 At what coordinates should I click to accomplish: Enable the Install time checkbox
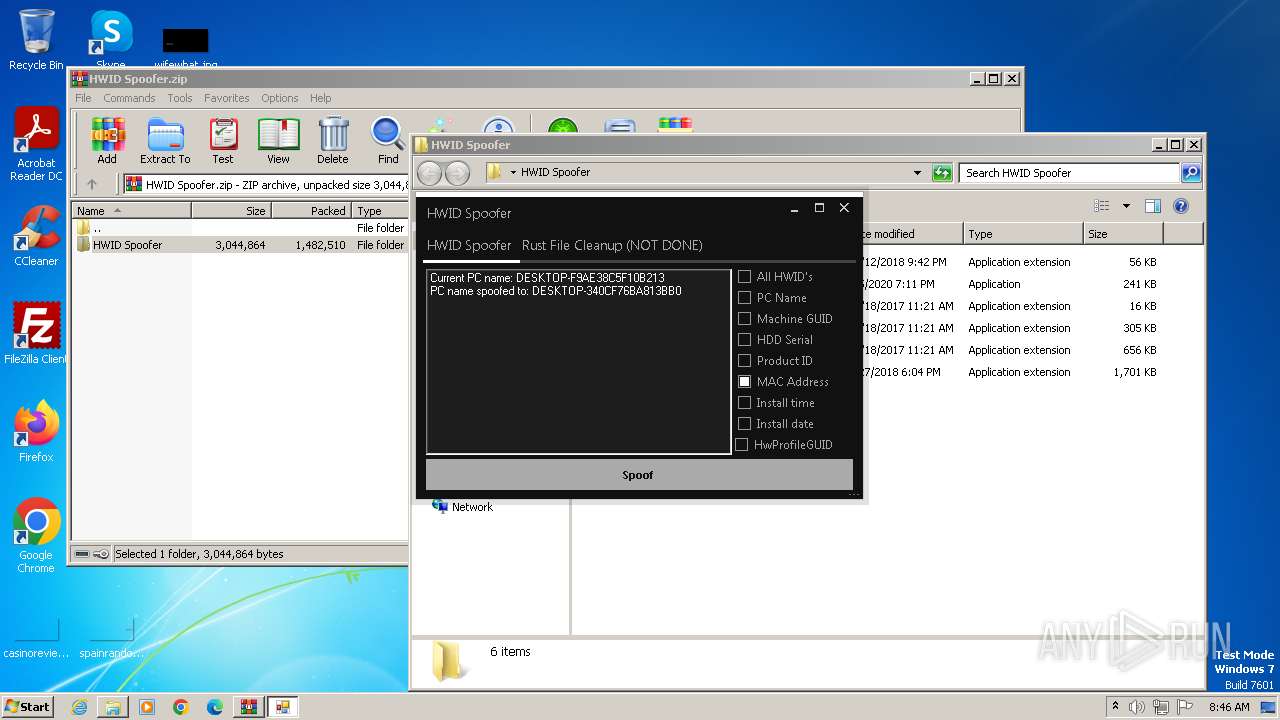(744, 402)
